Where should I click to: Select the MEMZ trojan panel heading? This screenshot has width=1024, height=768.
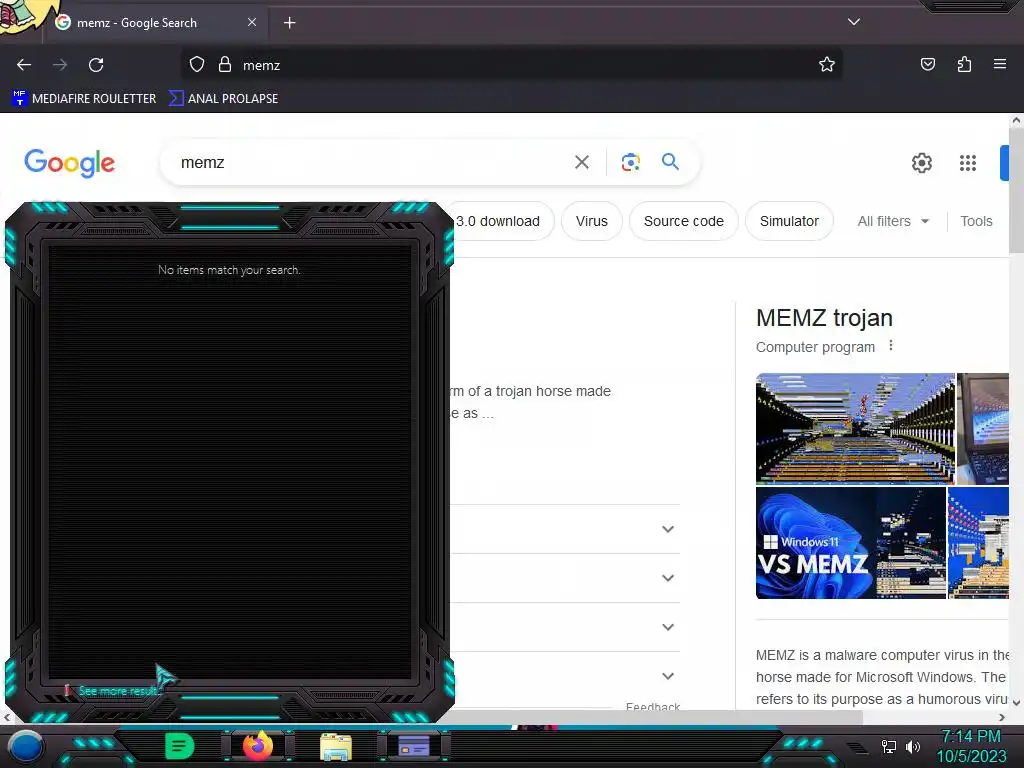click(824, 318)
